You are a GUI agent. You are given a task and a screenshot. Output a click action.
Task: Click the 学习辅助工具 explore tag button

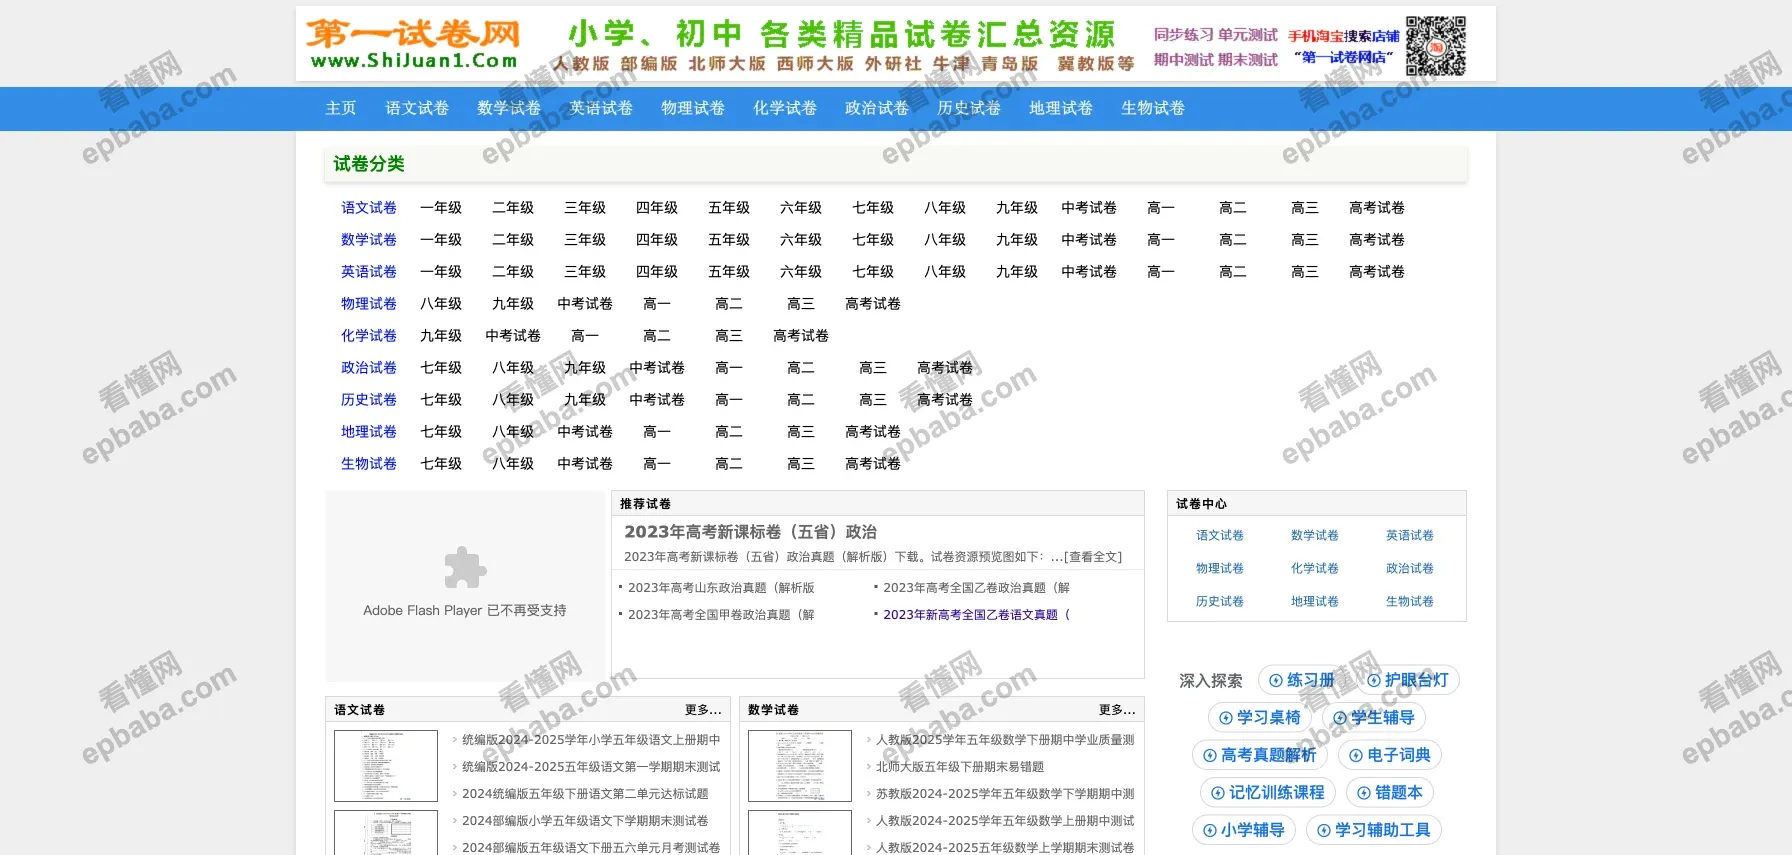click(x=1374, y=830)
